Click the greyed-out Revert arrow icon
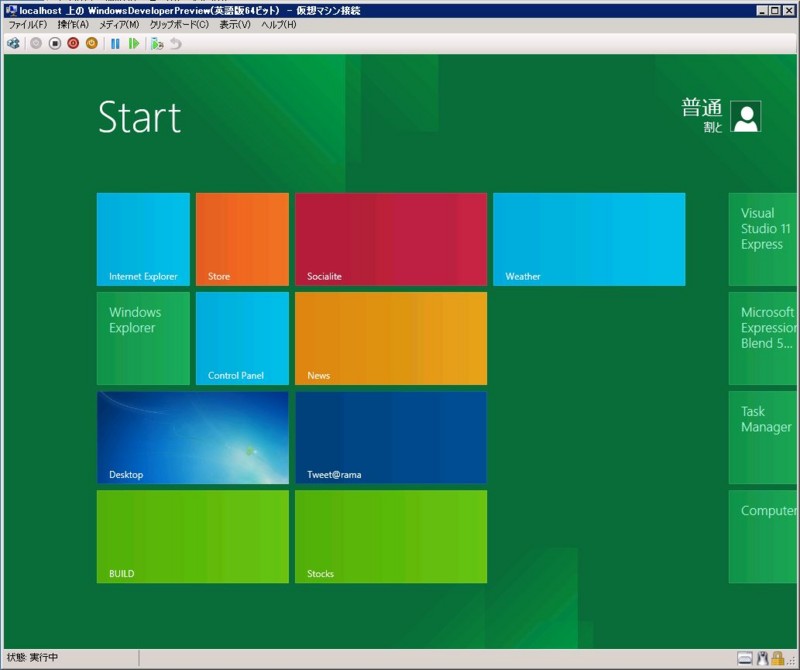The height and width of the screenshot is (670, 800). [176, 44]
